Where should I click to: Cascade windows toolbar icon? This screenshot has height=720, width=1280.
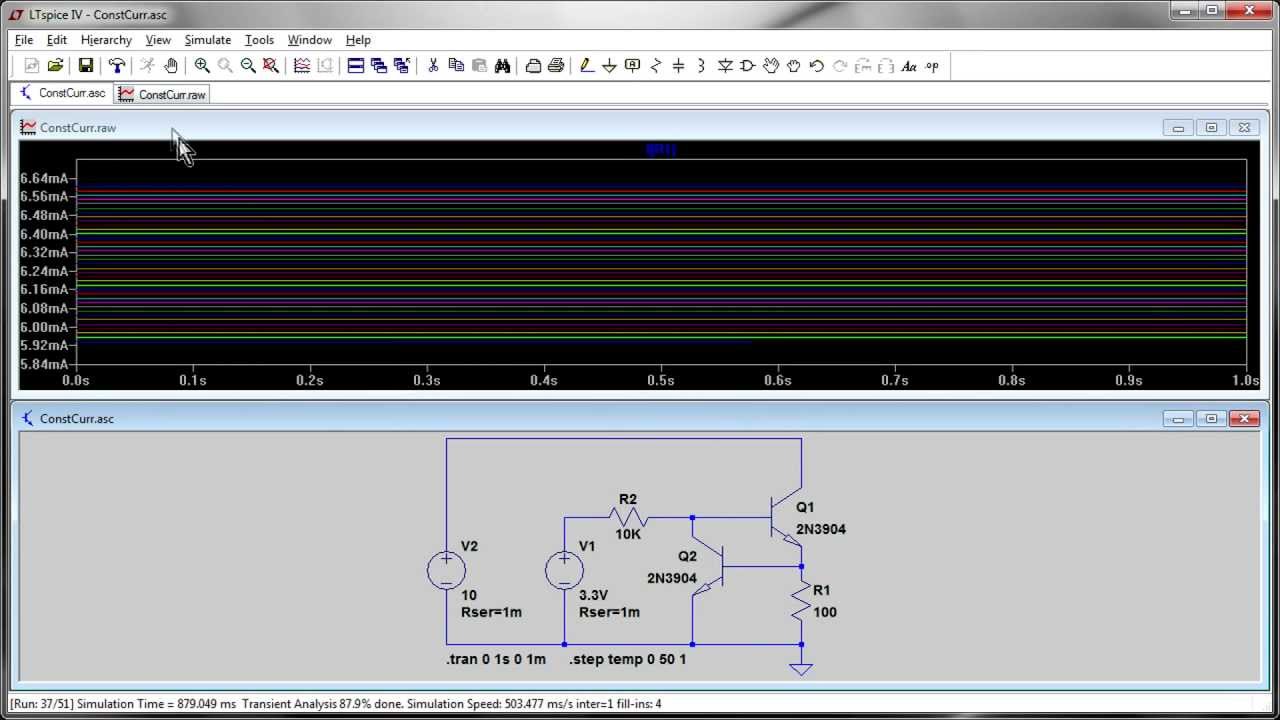[379, 66]
